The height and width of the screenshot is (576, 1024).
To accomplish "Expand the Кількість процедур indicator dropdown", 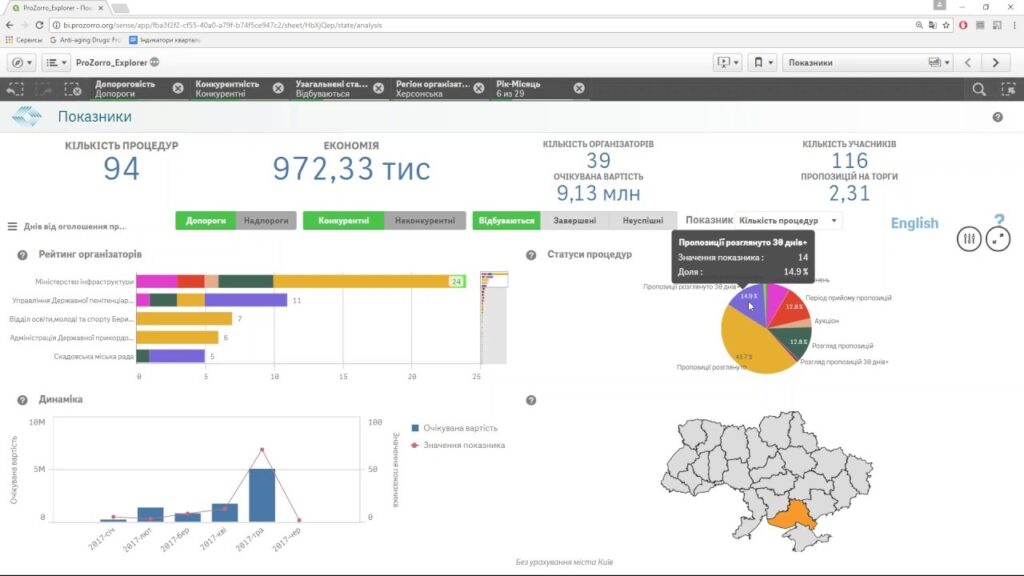I will pos(834,220).
